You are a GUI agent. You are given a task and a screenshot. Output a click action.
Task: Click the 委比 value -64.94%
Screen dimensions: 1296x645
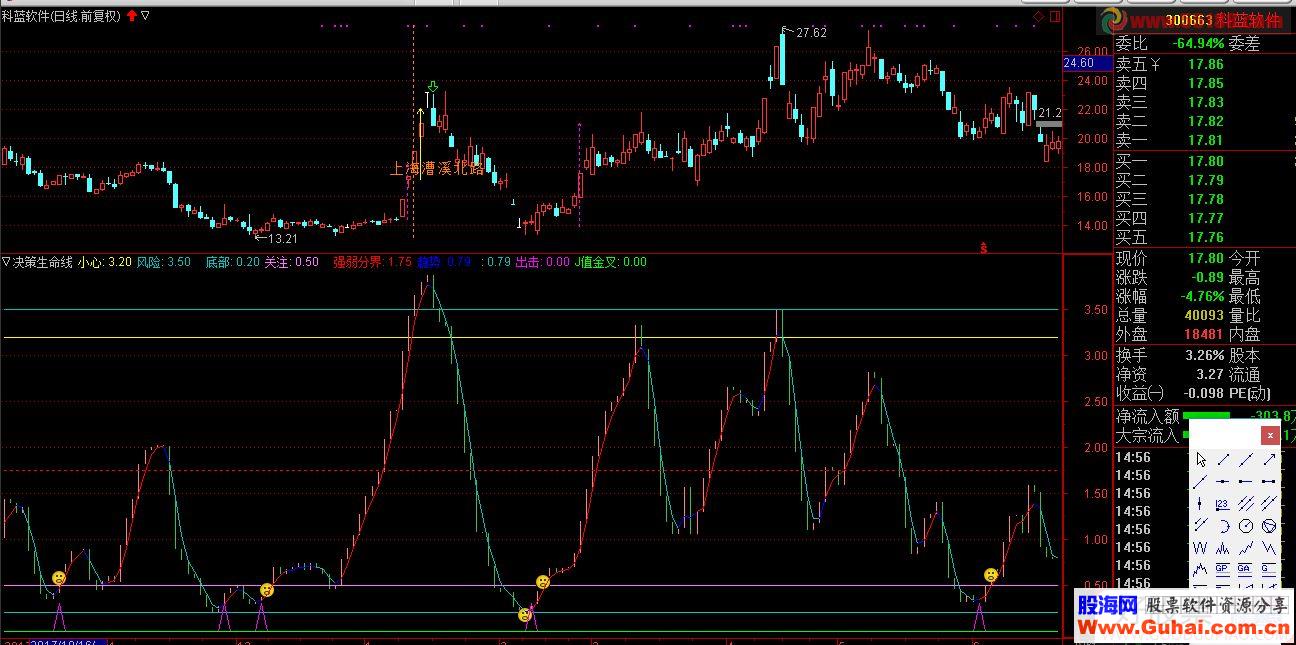[x=1198, y=43]
